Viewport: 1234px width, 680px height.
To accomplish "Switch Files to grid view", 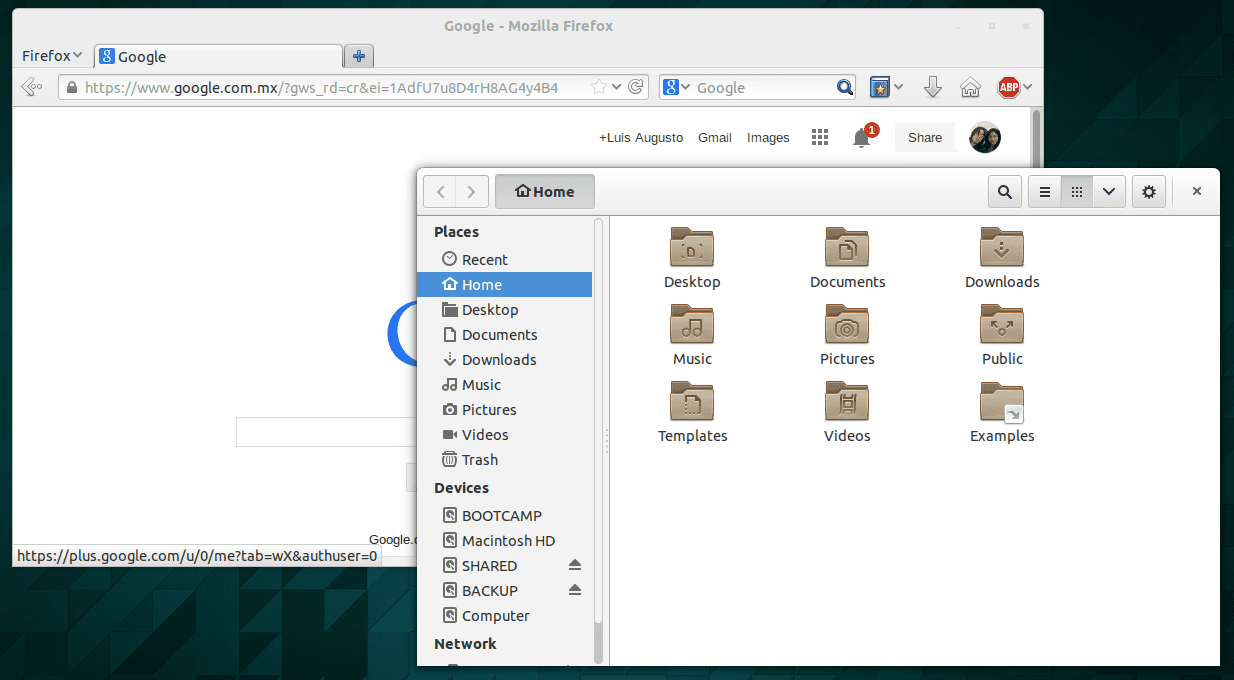I will tap(1076, 192).
